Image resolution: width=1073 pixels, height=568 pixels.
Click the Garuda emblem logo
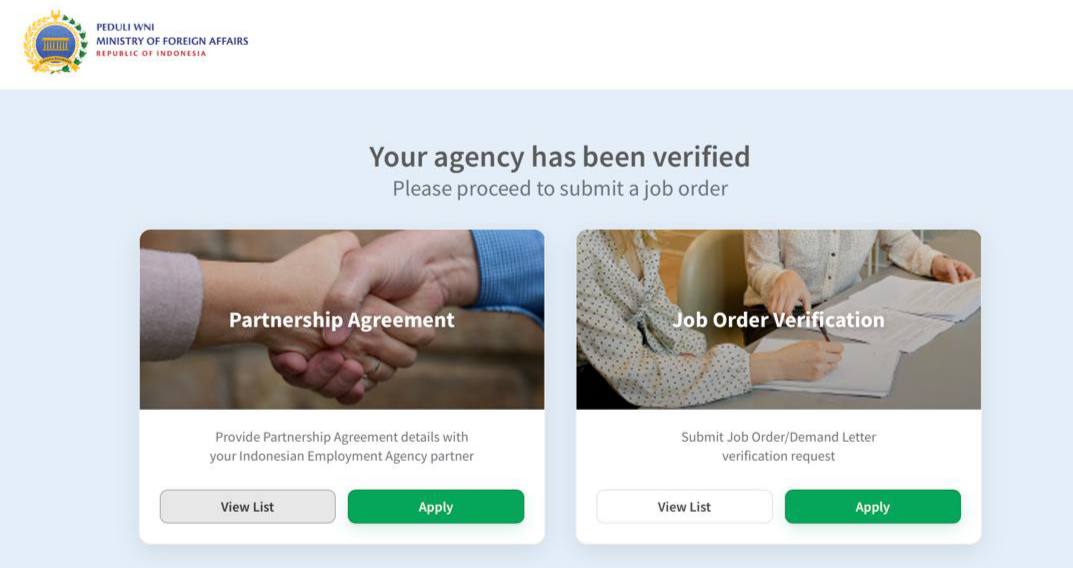pyautogui.click(x=55, y=42)
